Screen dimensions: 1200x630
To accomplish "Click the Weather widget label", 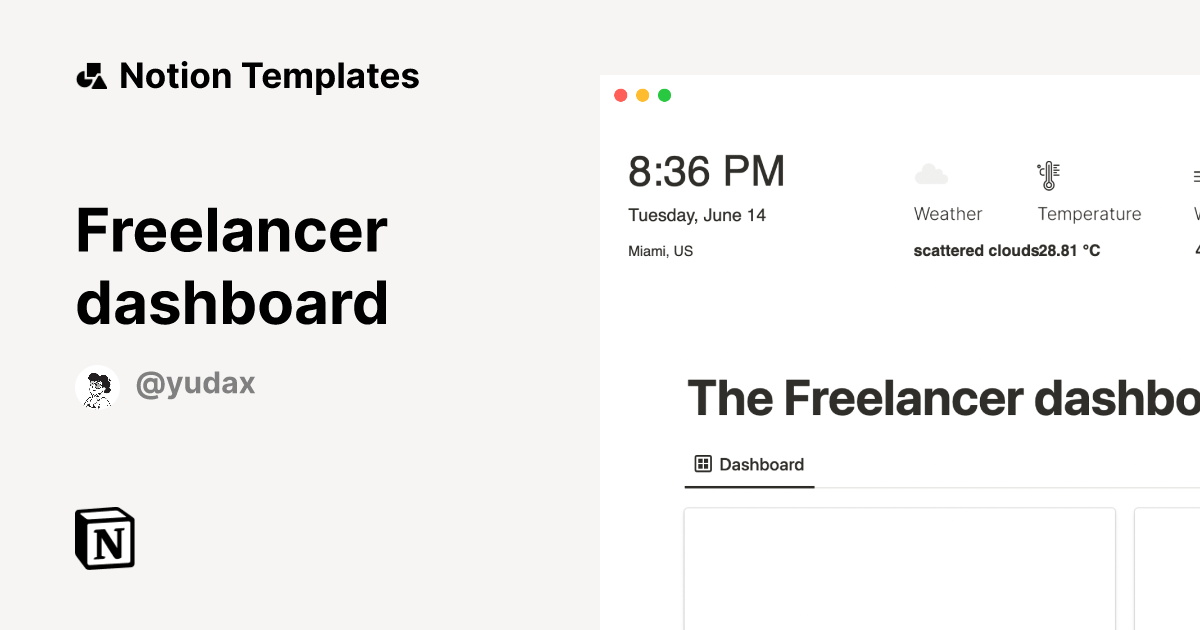I will click(x=948, y=214).
